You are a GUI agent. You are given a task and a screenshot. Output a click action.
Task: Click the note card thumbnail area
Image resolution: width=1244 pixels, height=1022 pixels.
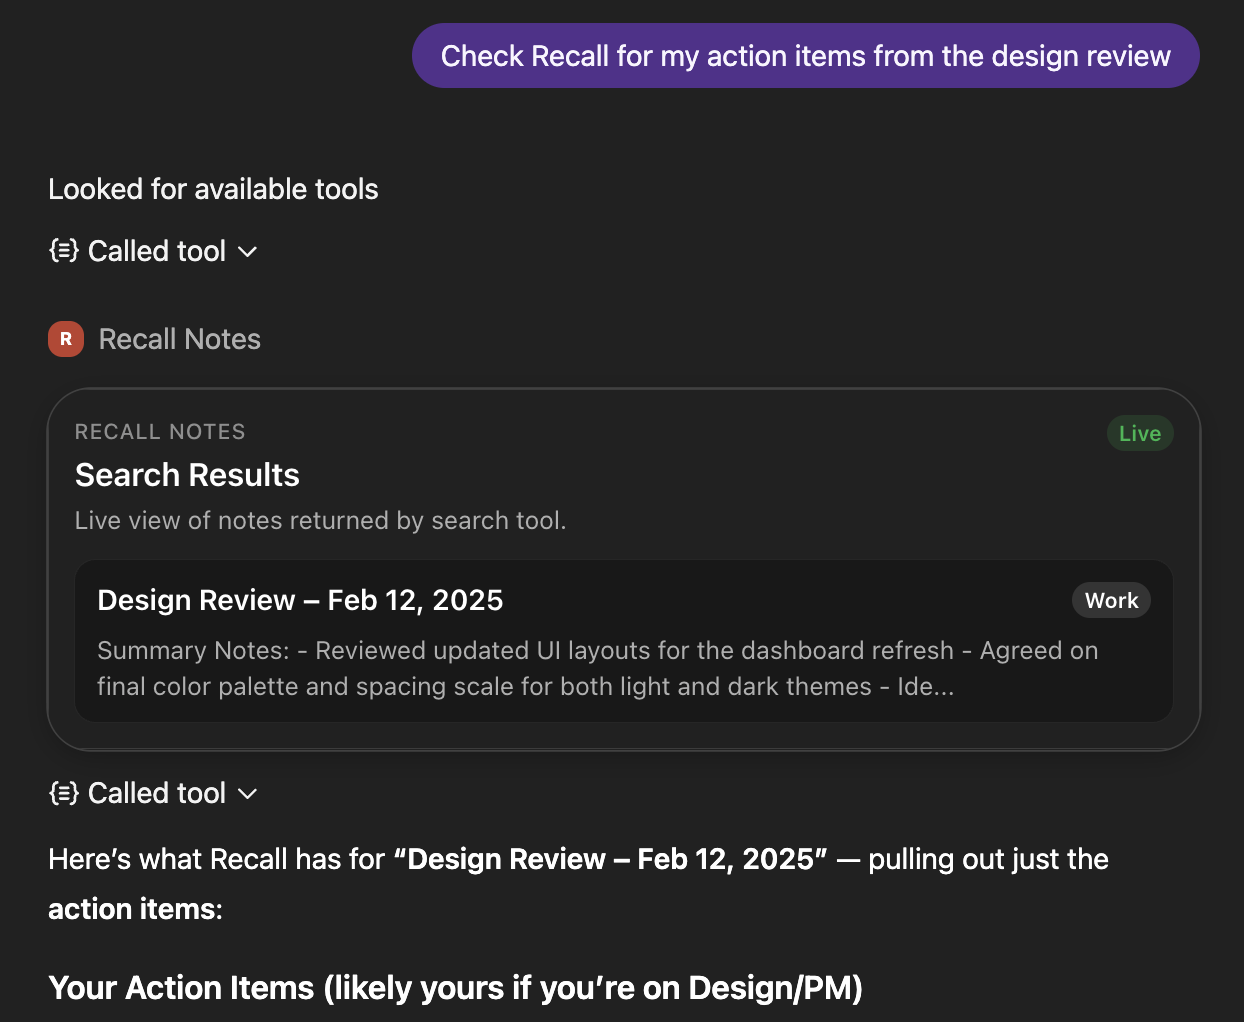click(624, 641)
